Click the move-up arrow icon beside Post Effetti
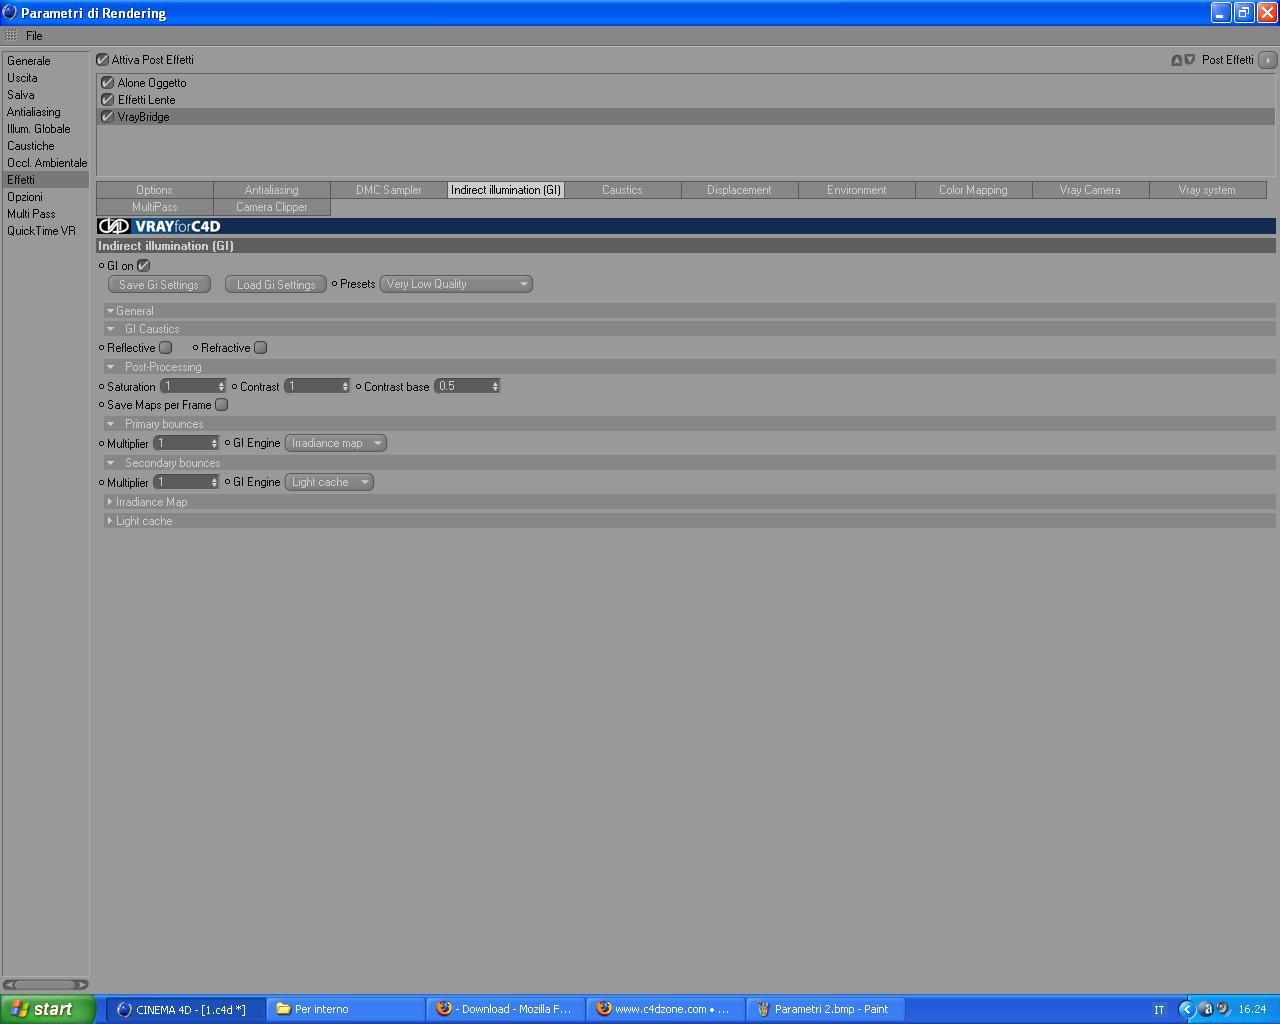The width and height of the screenshot is (1280, 1024). pos(1177,60)
